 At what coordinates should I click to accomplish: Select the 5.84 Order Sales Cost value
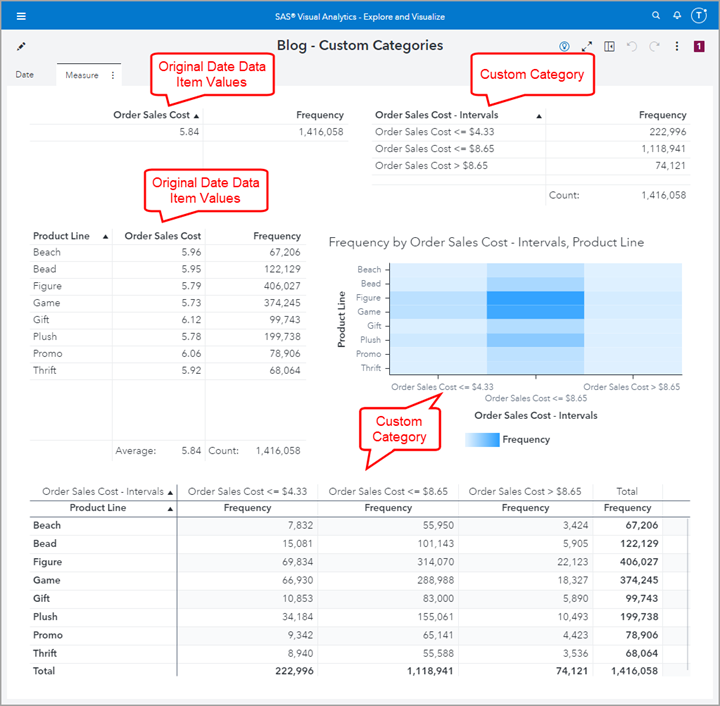pos(189,132)
